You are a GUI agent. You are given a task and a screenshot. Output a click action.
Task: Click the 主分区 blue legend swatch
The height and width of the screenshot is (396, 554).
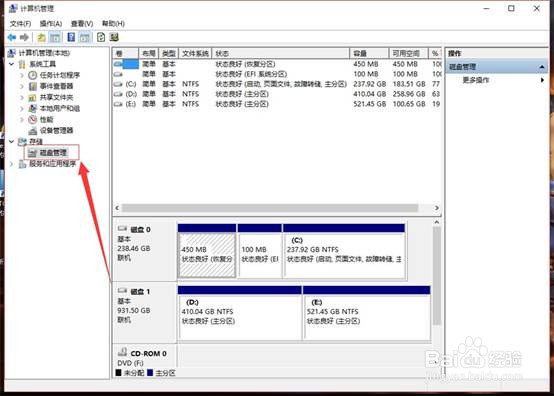tap(150, 373)
